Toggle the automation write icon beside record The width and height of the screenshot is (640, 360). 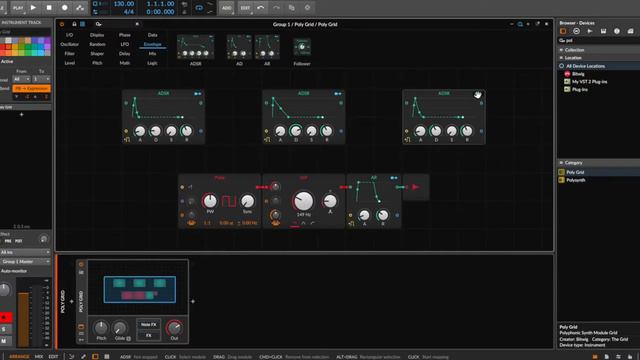tap(80, 7)
